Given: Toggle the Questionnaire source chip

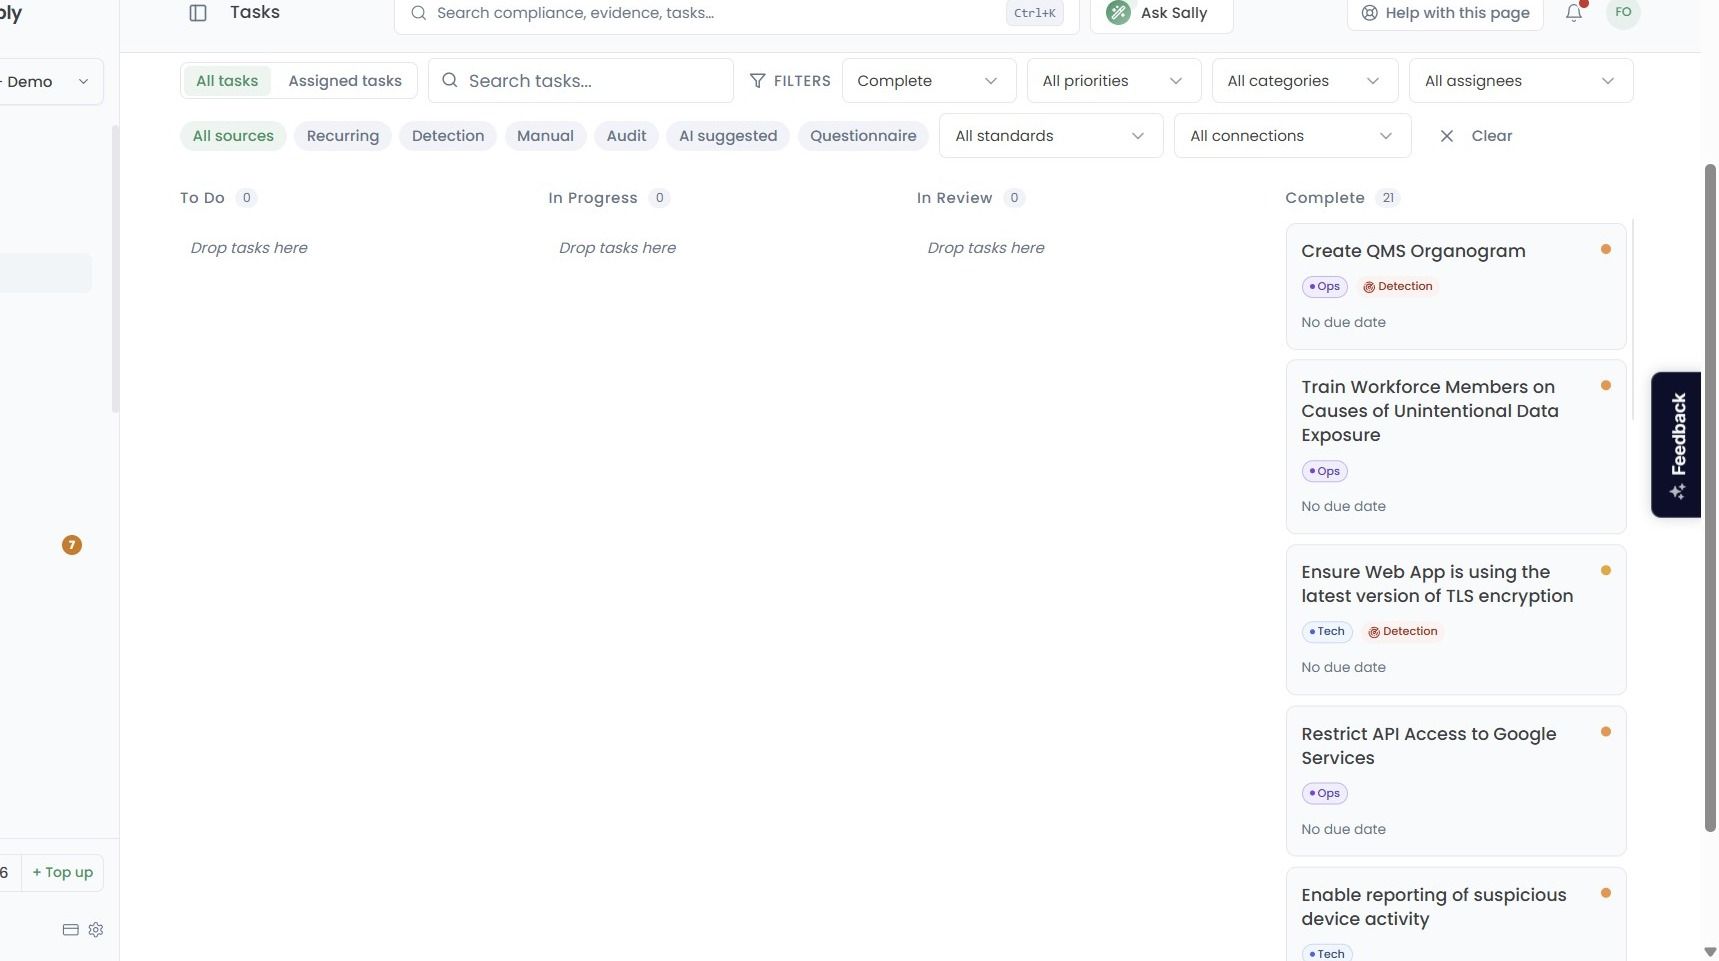Looking at the screenshot, I should [x=863, y=136].
